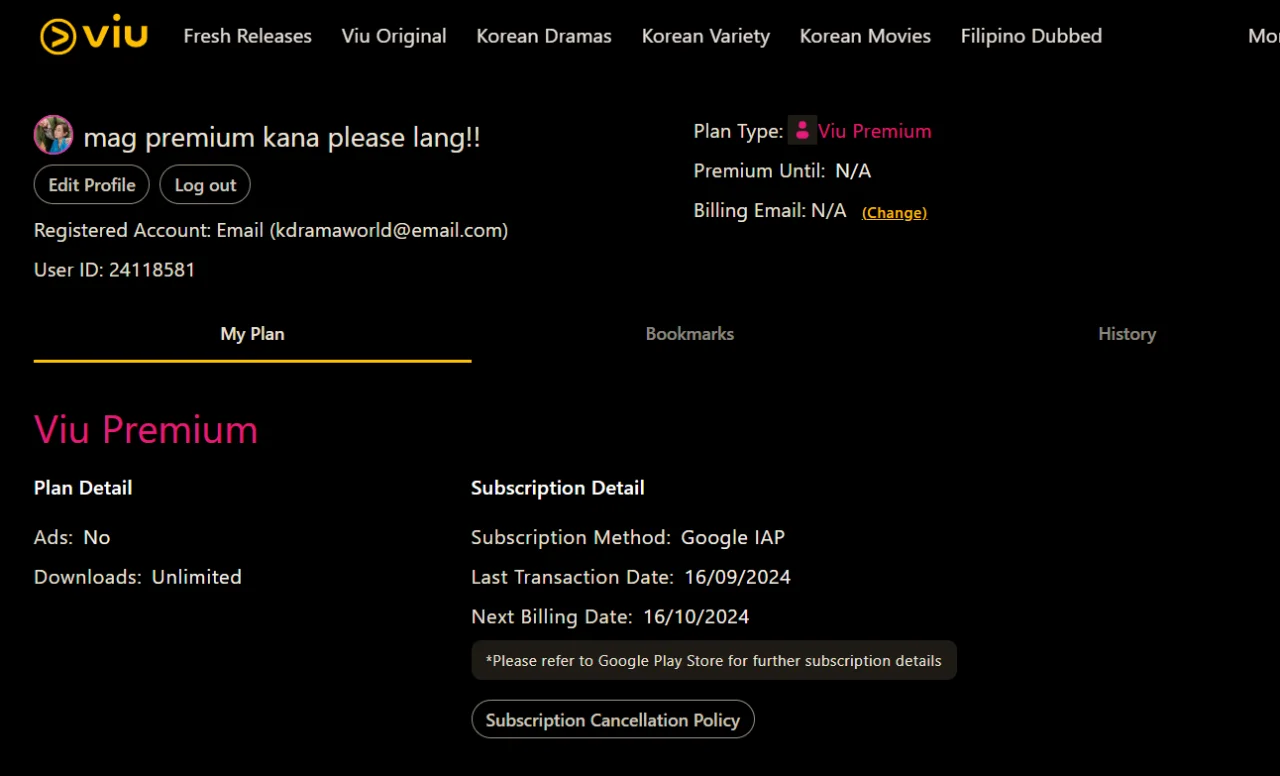The image size is (1280, 776).
Task: Click the Last Transaction Date 16/09/2024
Action: pos(631,577)
